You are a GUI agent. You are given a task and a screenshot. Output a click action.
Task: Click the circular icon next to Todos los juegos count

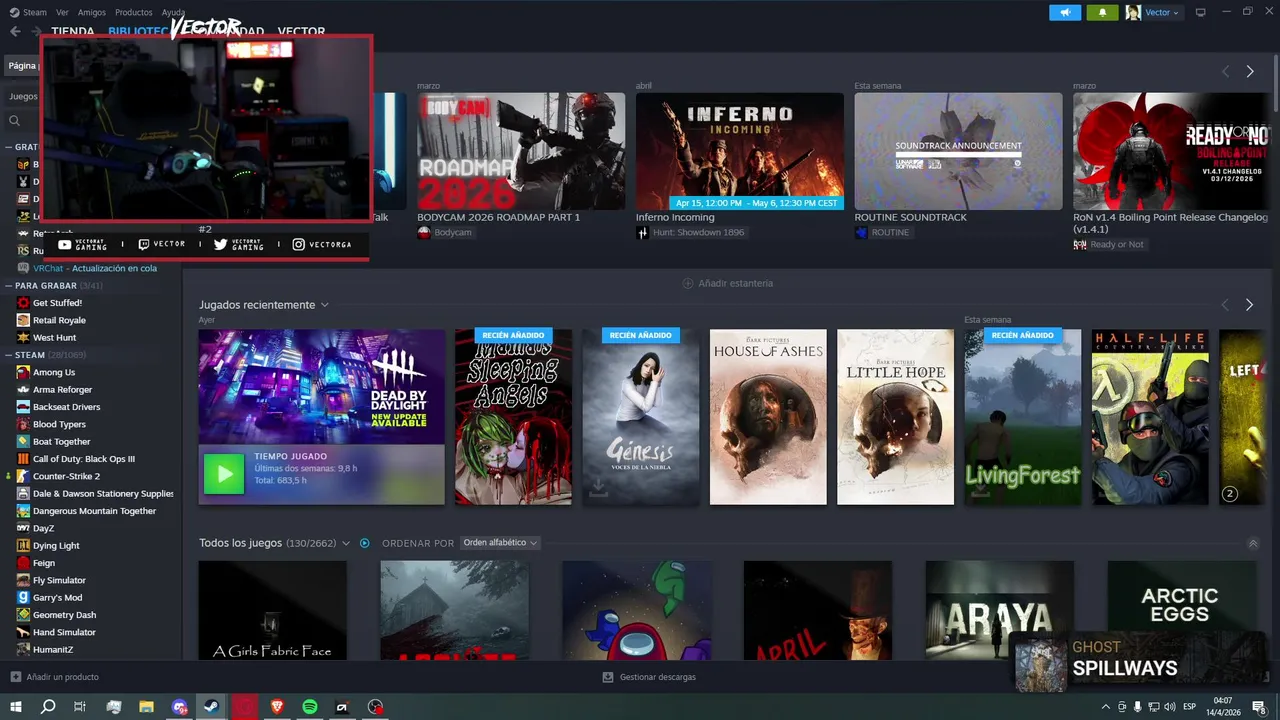pos(365,543)
